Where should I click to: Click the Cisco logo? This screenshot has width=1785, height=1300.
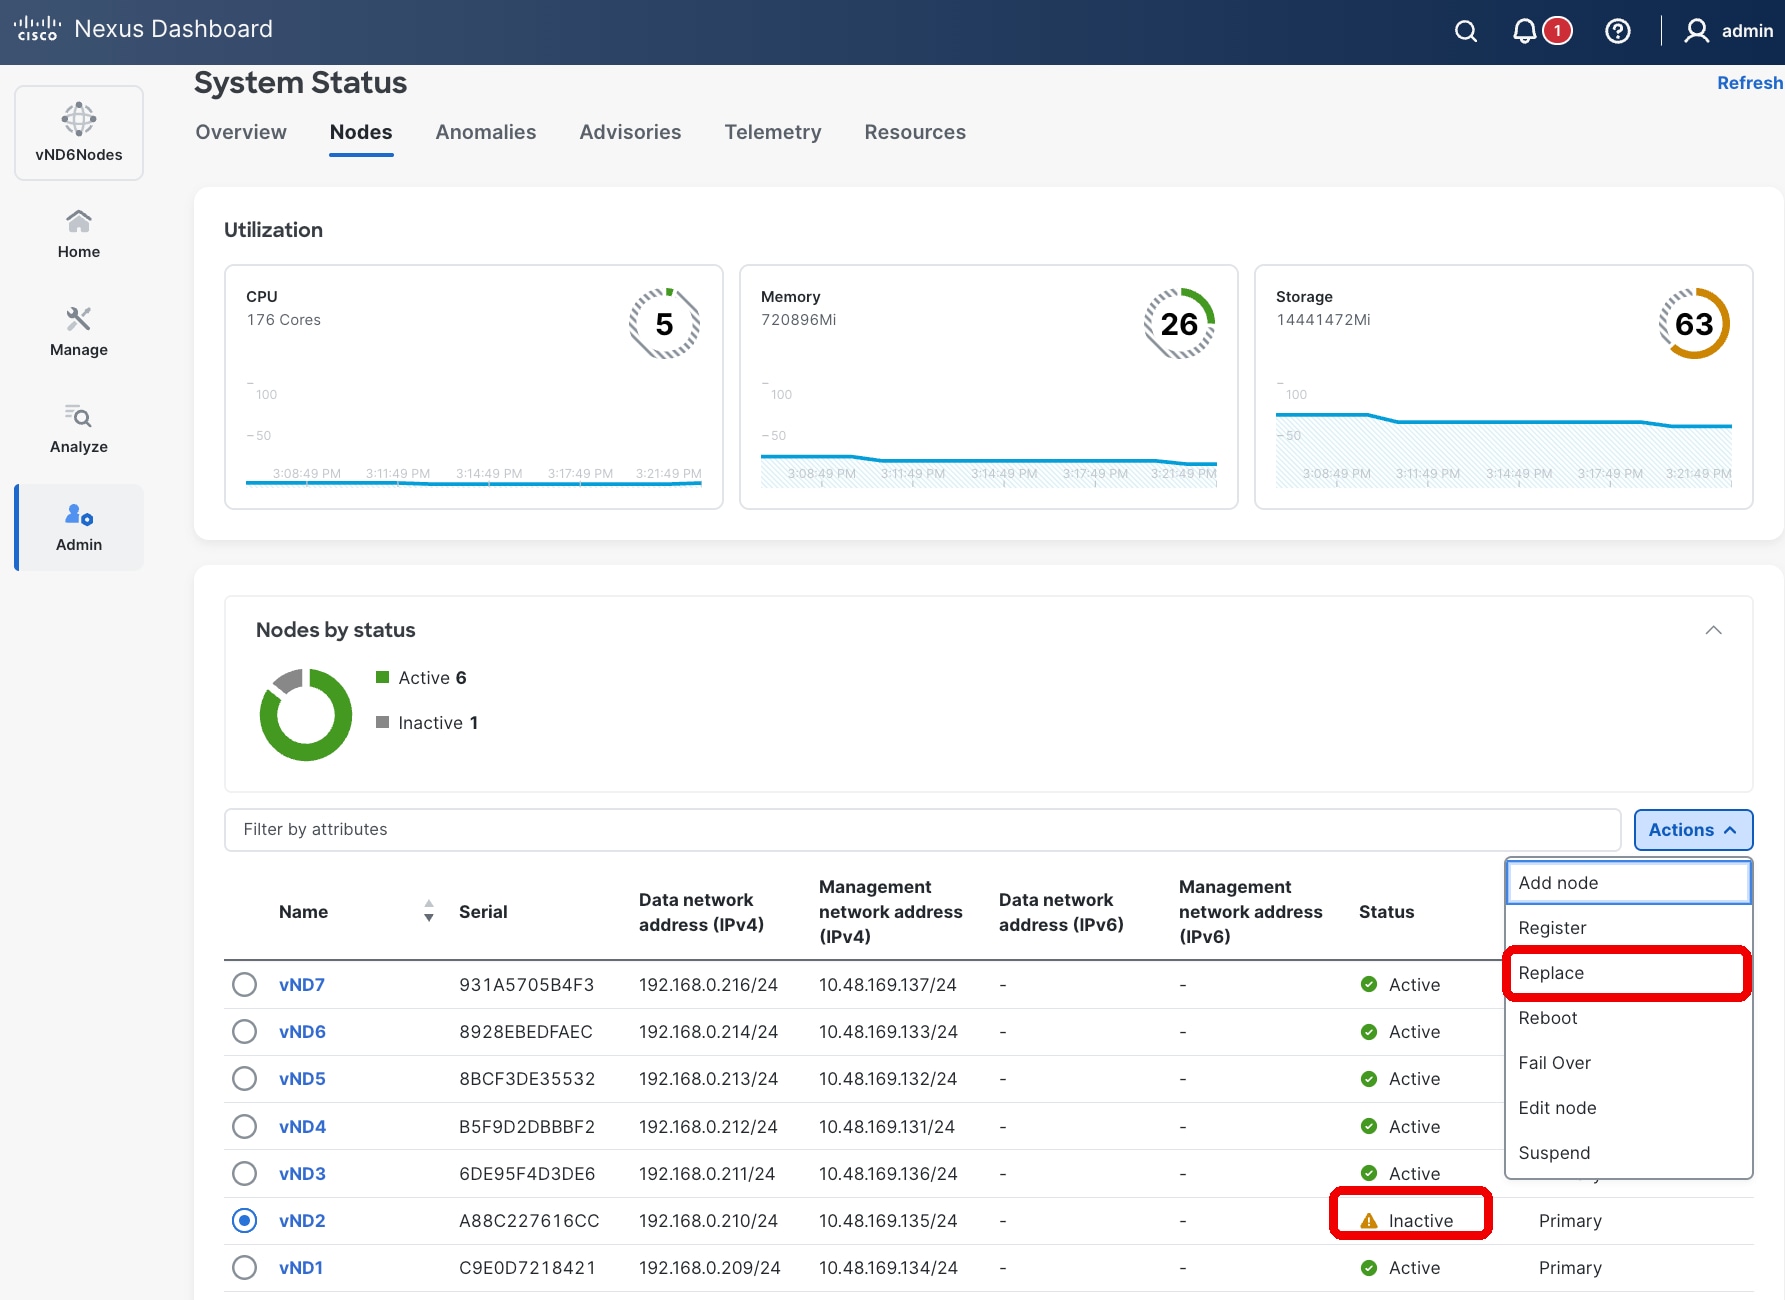click(37, 29)
